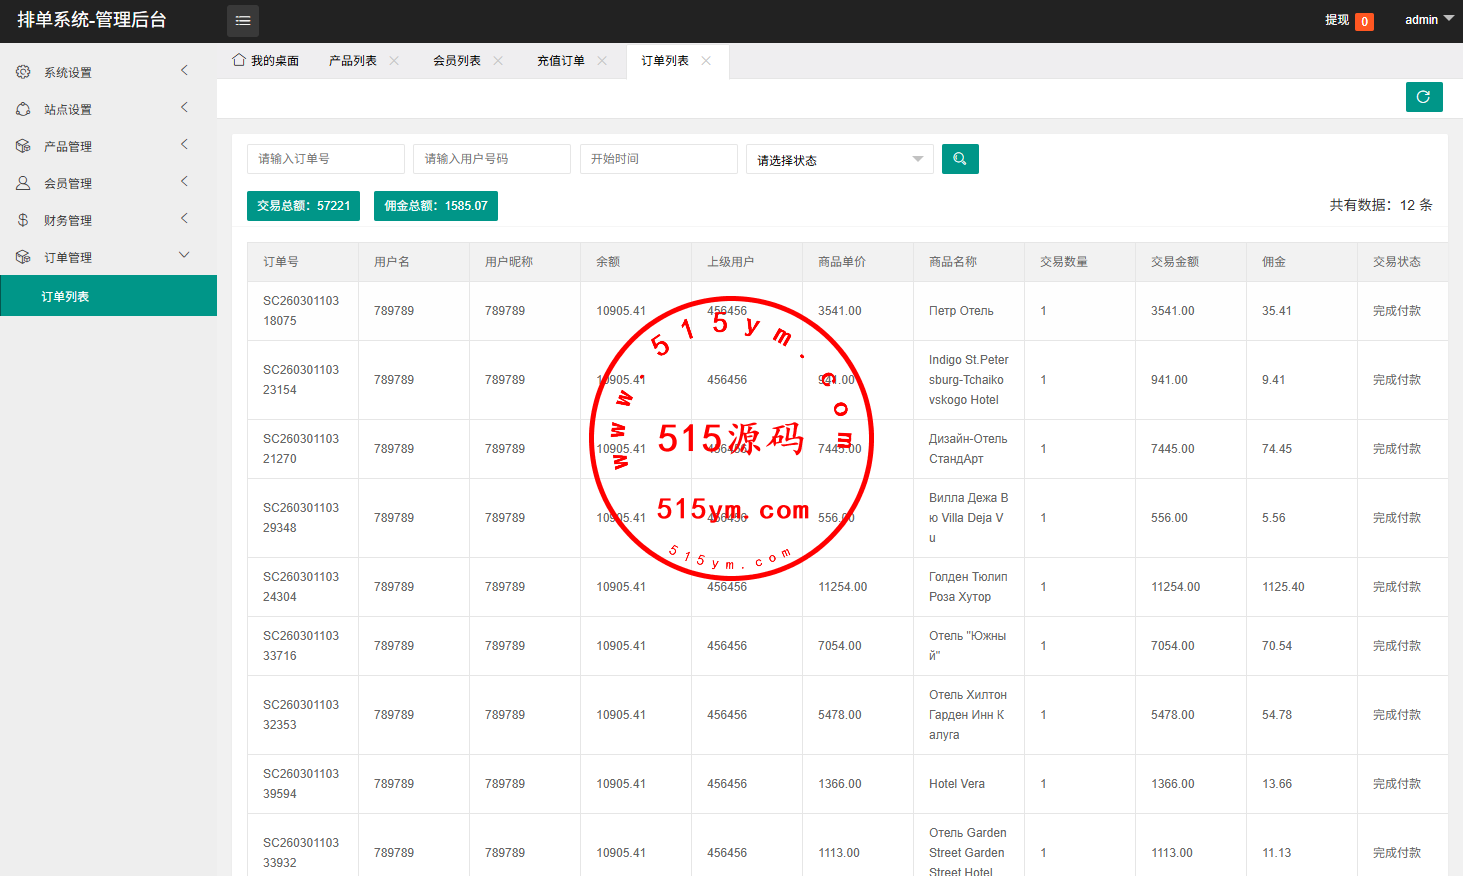The image size is (1463, 876).
Task: Click the green refresh icon button
Action: pyautogui.click(x=1423, y=97)
